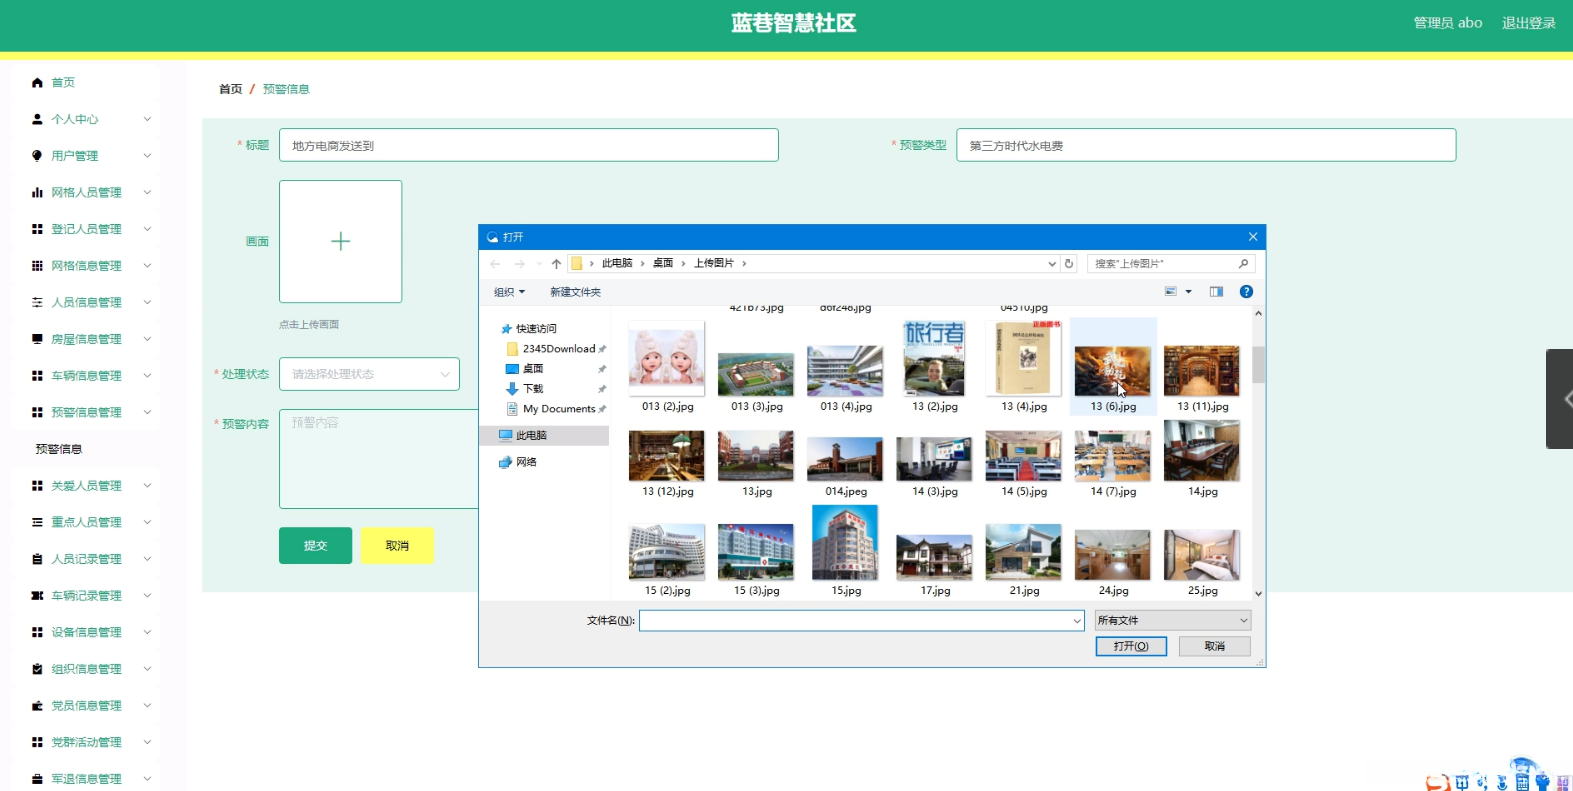The image size is (1573, 791).
Task: Click the up-directory arrow in file dialog
Action: pyautogui.click(x=556, y=264)
